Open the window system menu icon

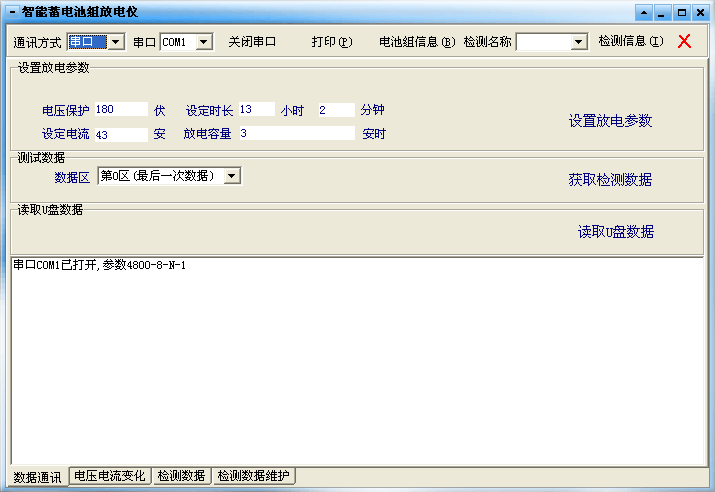click(12, 11)
